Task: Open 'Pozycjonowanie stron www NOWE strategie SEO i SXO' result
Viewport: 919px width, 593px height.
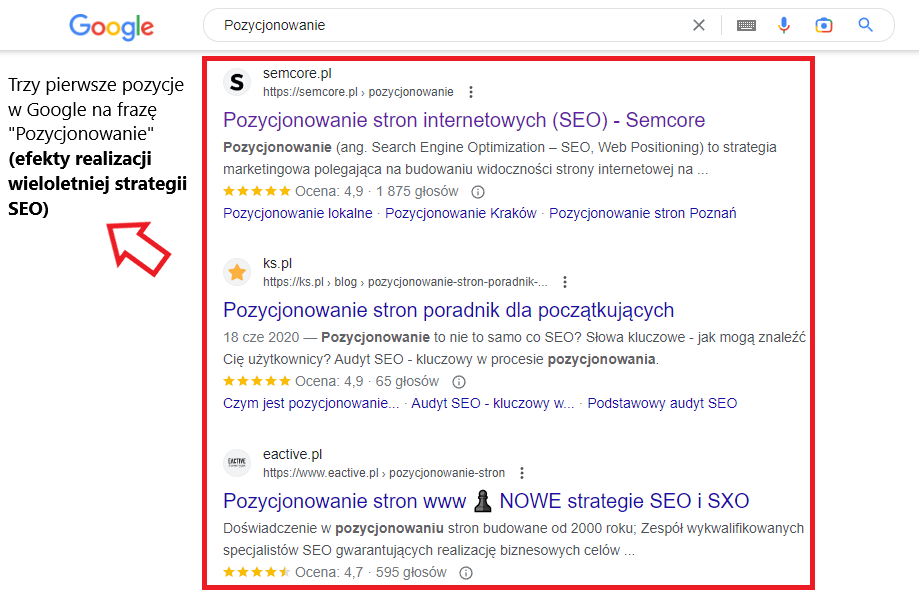Action: tap(486, 501)
